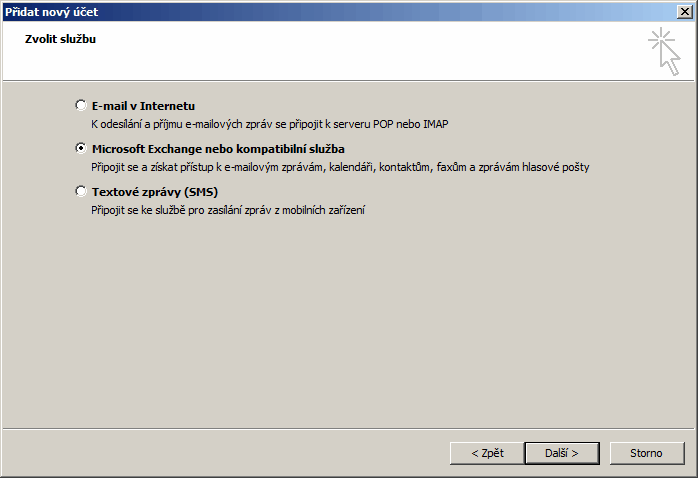Click the Exchange description about kalendáři and kontaktům
The width and height of the screenshot is (698, 478).
340,167
